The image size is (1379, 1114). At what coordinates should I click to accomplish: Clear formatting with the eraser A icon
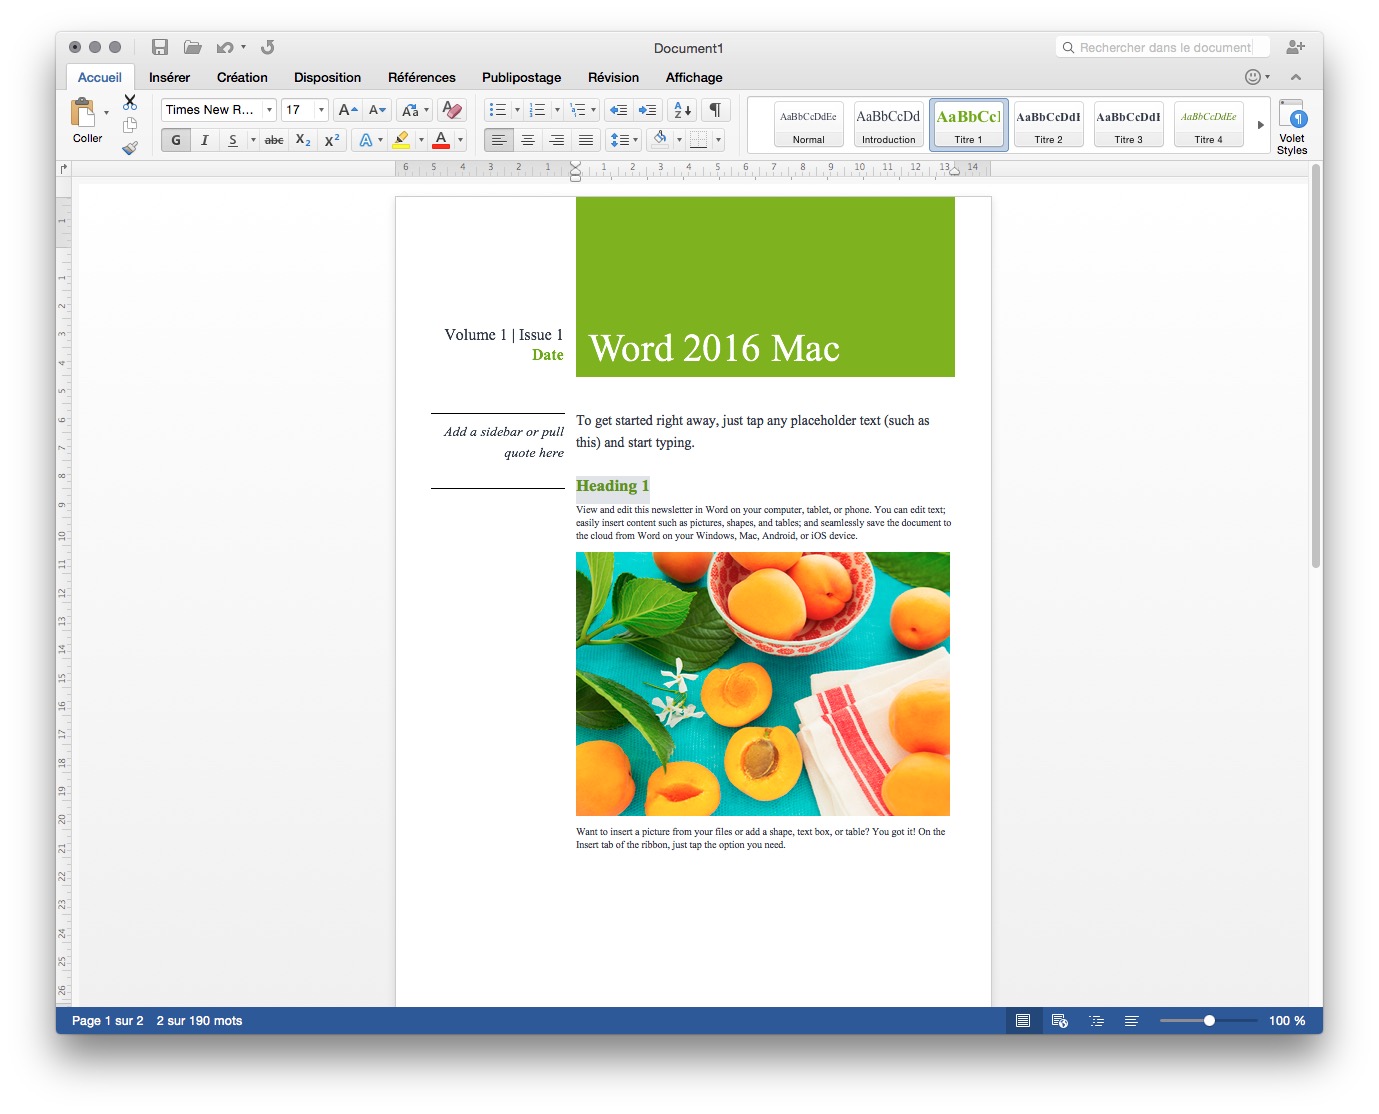(x=452, y=110)
